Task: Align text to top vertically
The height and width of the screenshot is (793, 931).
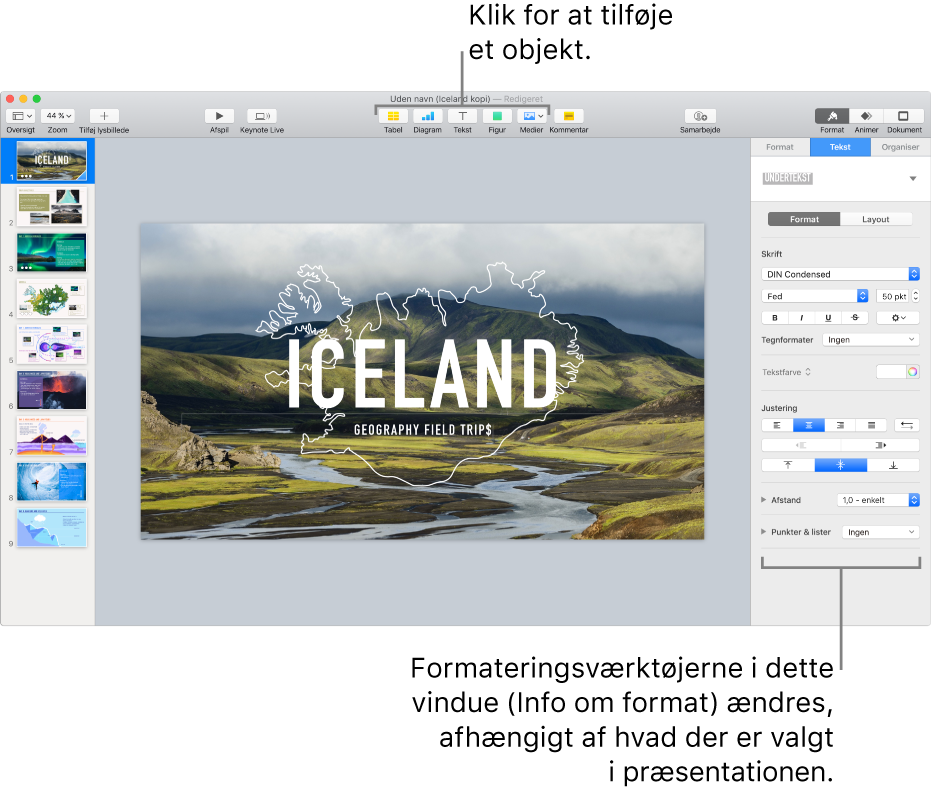Action: [x=788, y=465]
